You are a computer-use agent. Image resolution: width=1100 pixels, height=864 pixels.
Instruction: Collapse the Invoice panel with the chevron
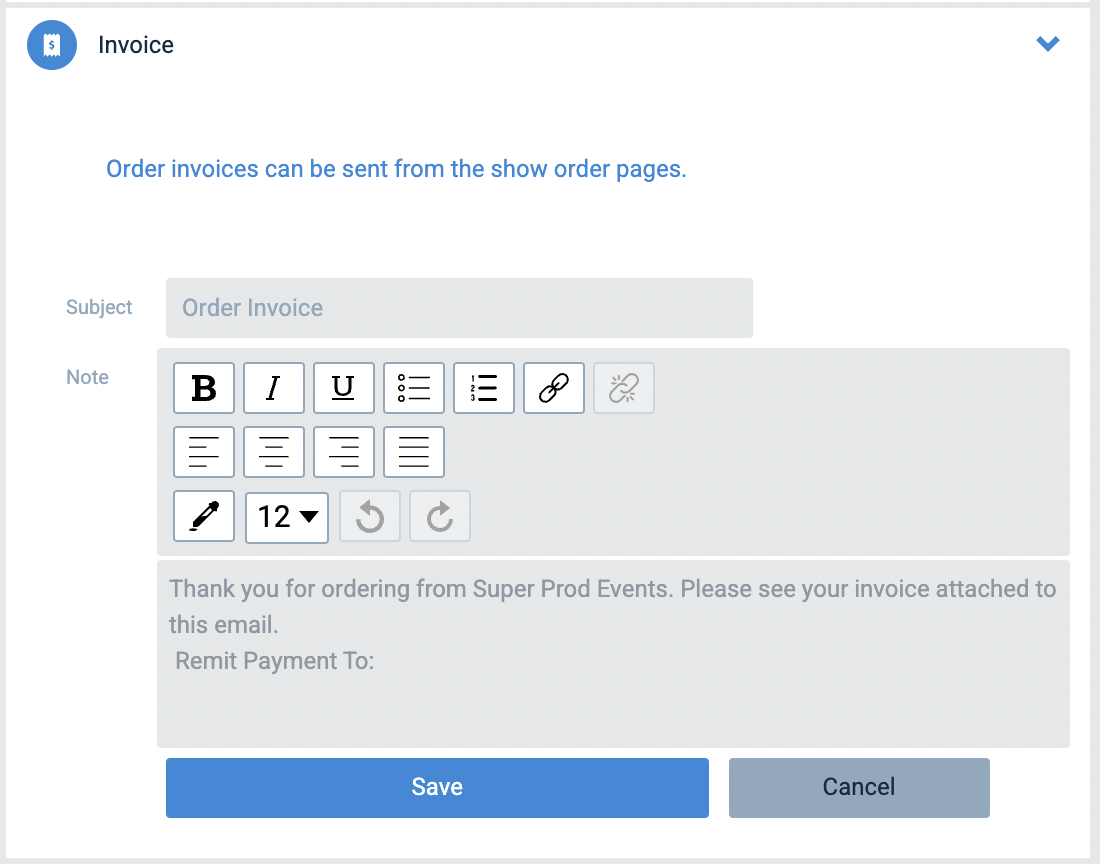point(1048,44)
